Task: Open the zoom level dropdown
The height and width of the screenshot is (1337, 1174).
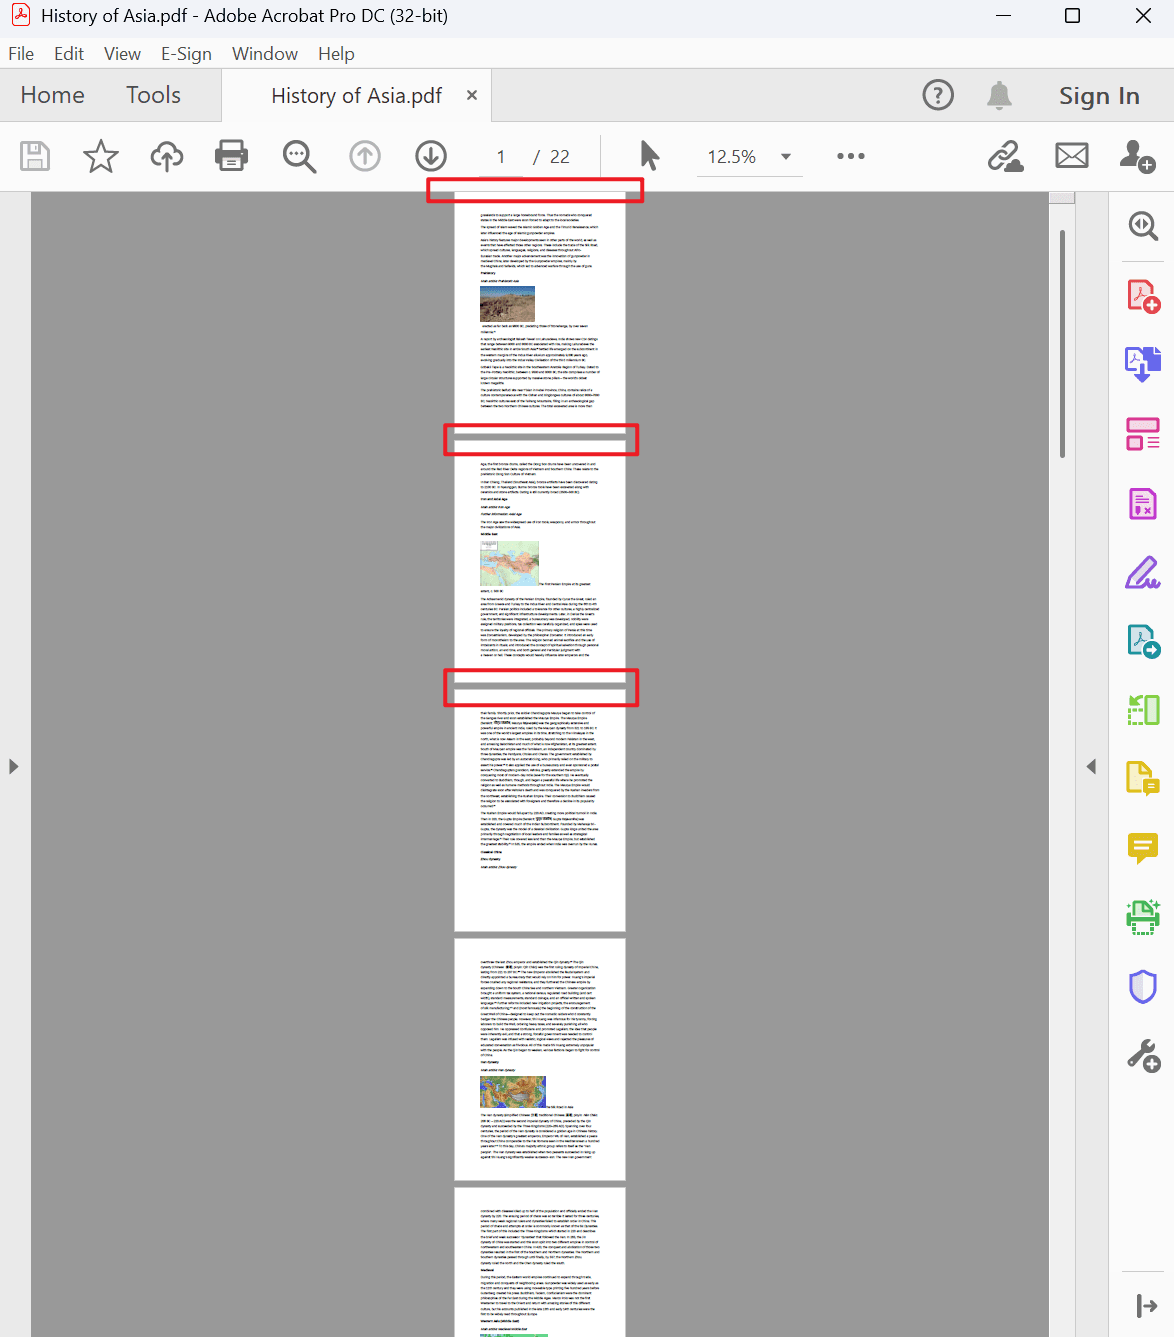Action: (x=786, y=156)
